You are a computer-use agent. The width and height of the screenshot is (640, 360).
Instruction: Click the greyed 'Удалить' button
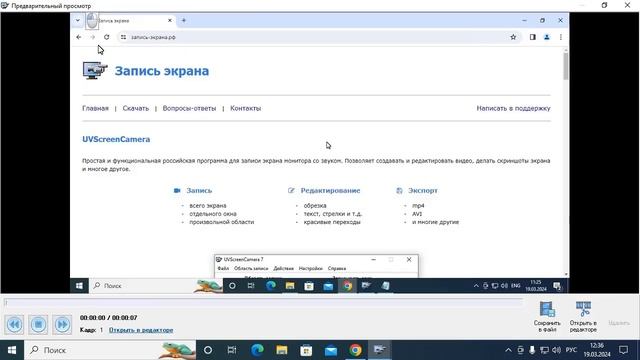pyautogui.click(x=619, y=323)
